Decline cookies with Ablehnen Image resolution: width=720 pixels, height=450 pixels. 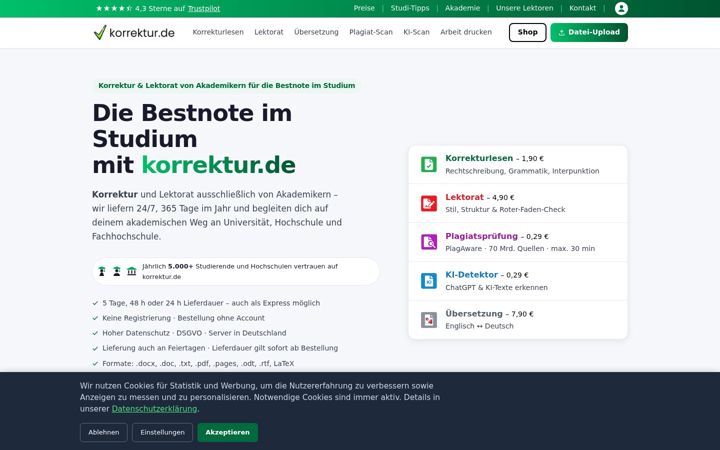tap(104, 433)
